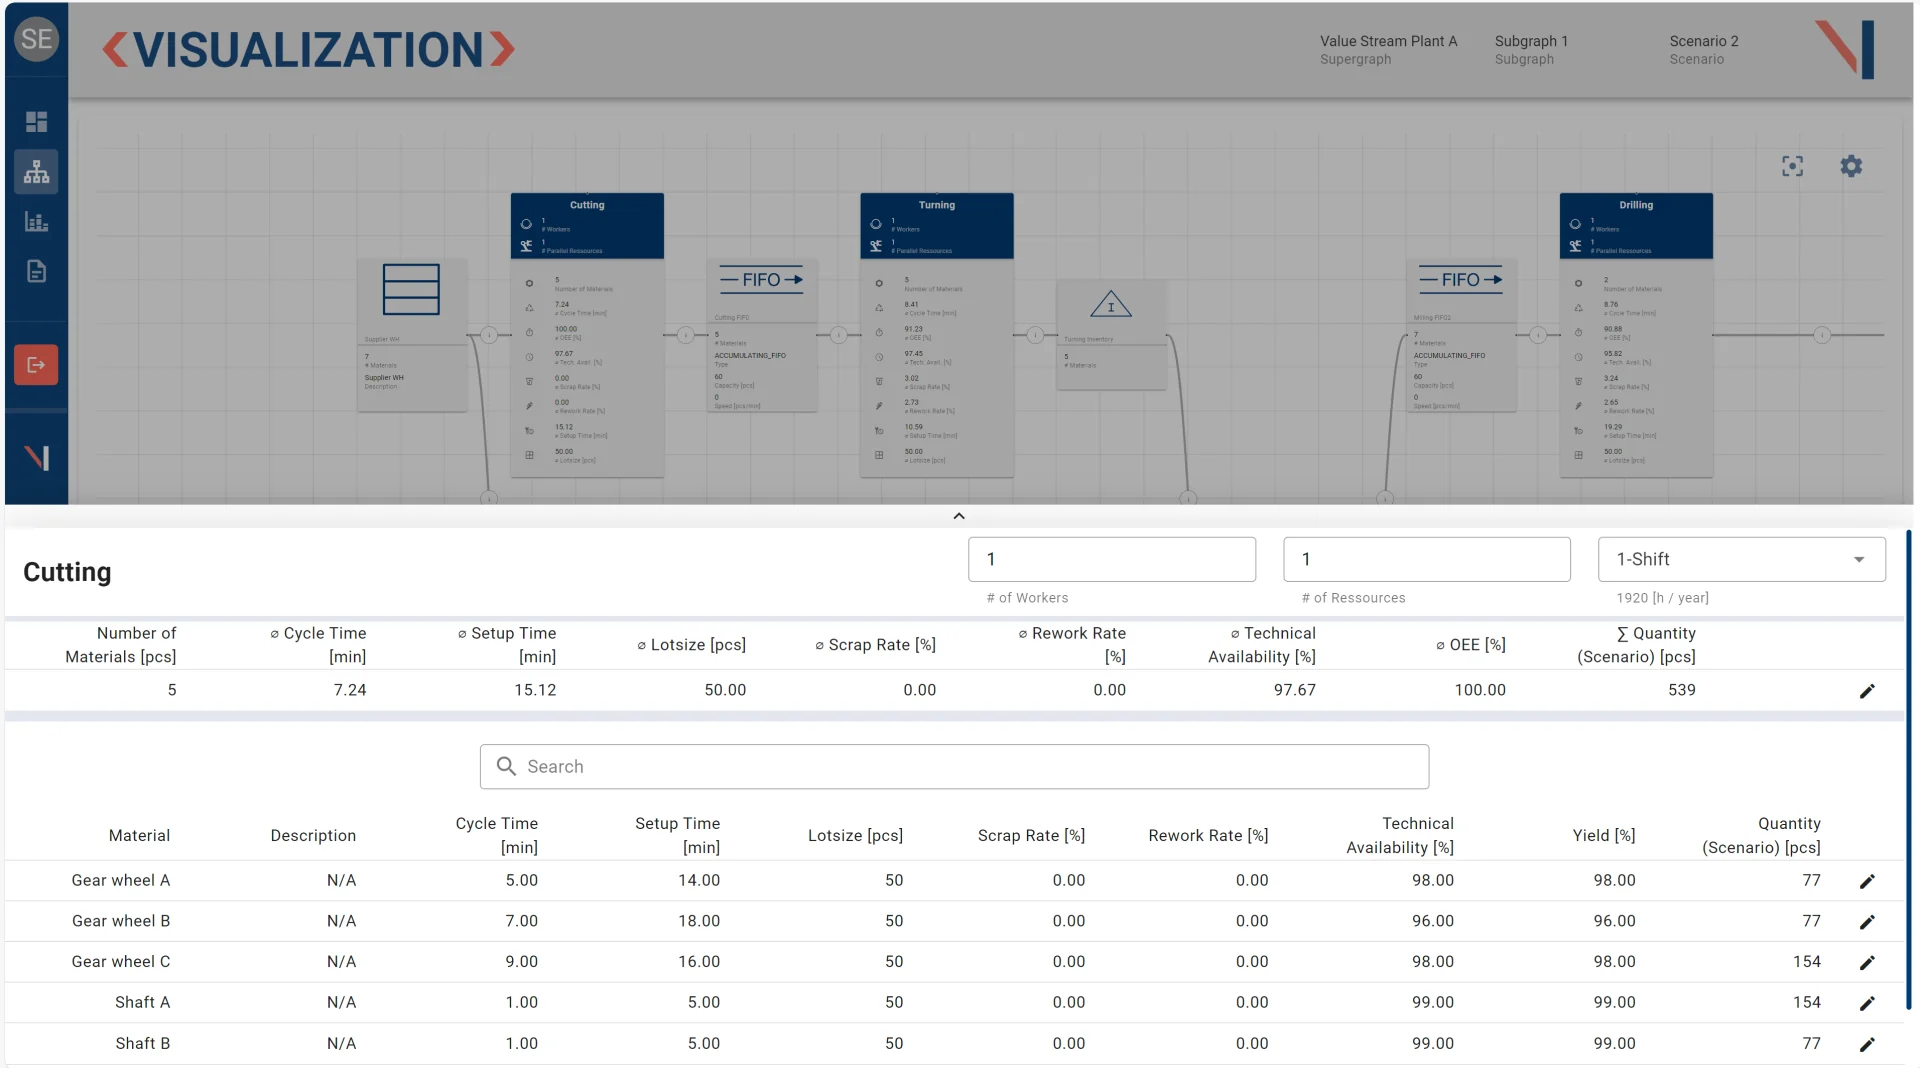Click the material Search field
Screen dimensions: 1920x1068
954,767
